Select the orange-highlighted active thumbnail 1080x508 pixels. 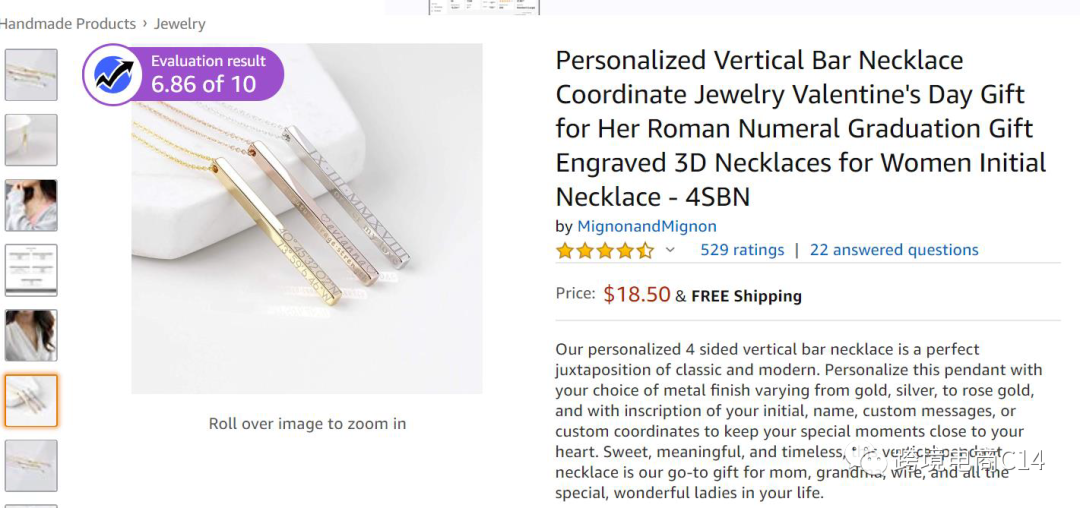pos(31,400)
